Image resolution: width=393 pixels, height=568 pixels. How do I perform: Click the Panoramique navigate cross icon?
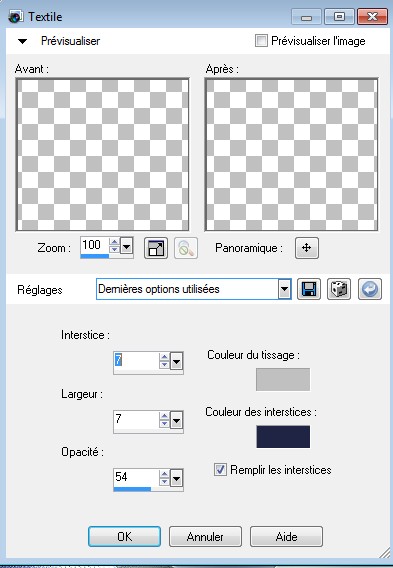pos(307,248)
